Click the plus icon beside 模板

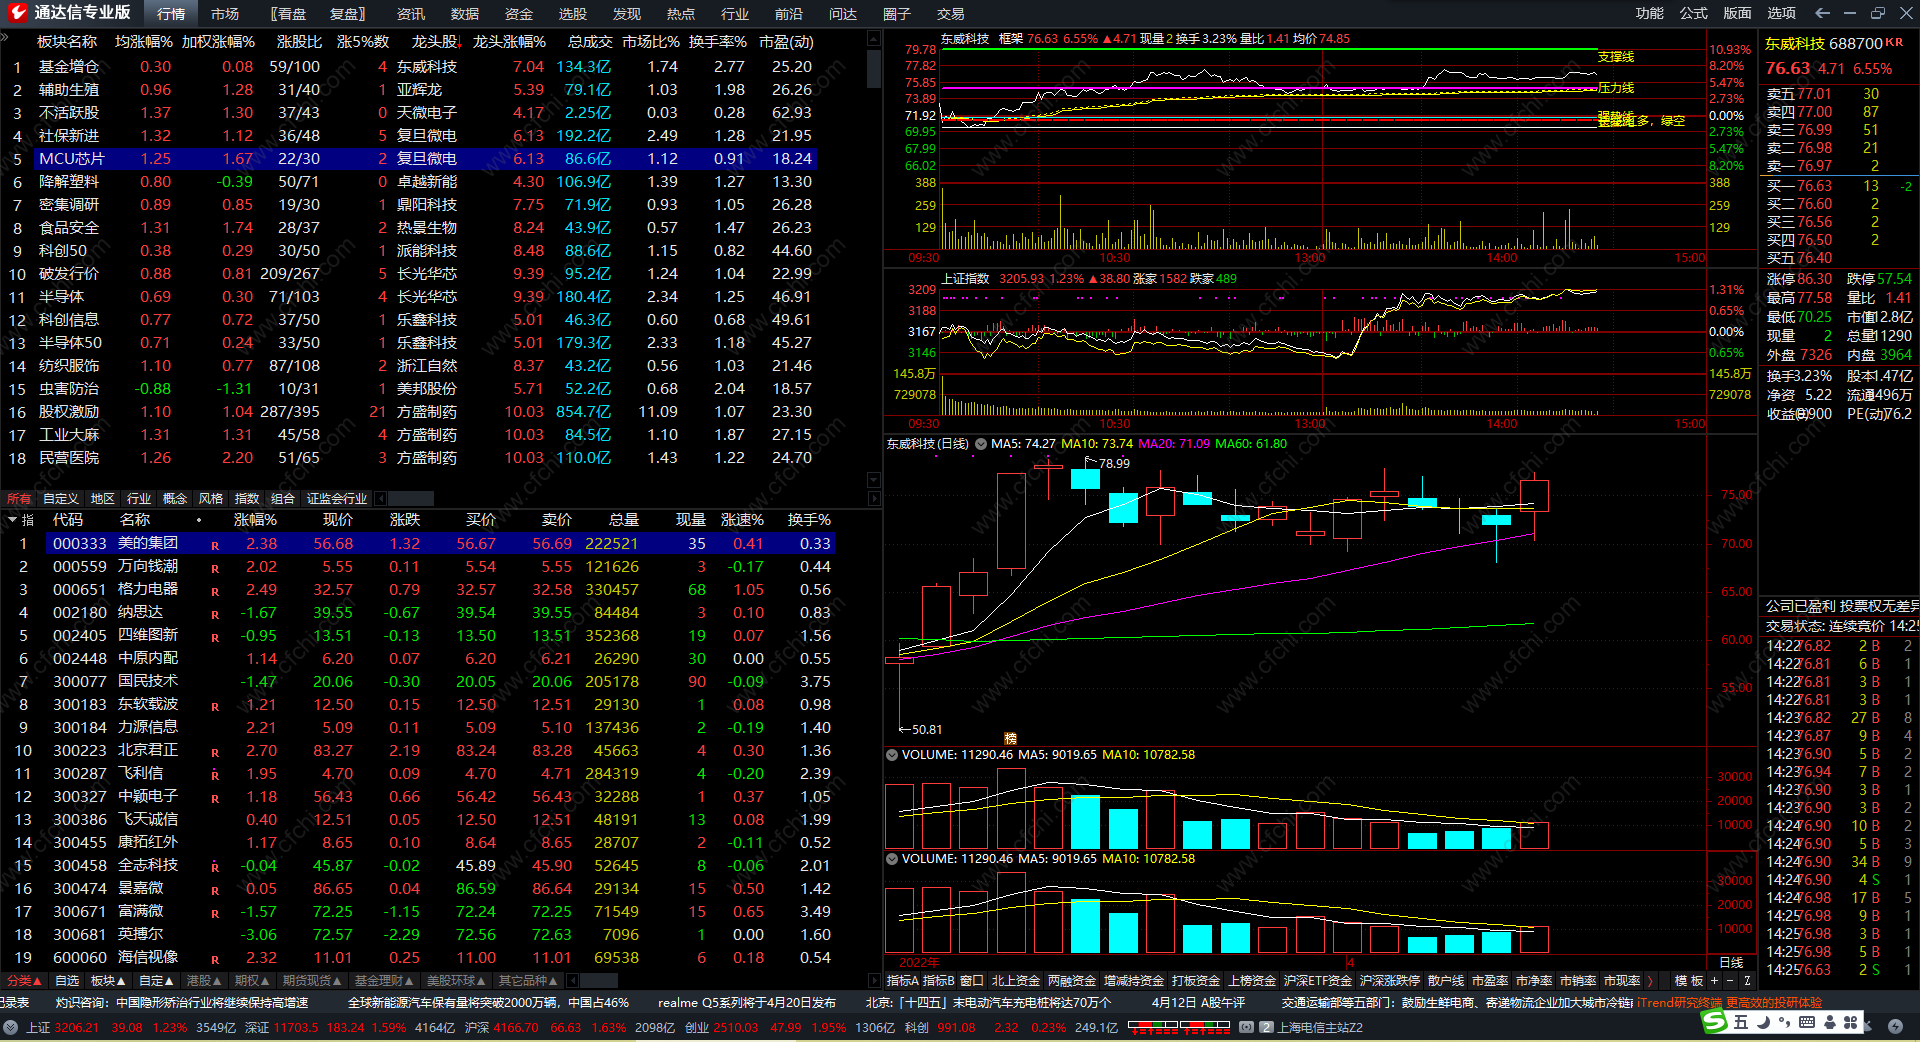point(1714,981)
